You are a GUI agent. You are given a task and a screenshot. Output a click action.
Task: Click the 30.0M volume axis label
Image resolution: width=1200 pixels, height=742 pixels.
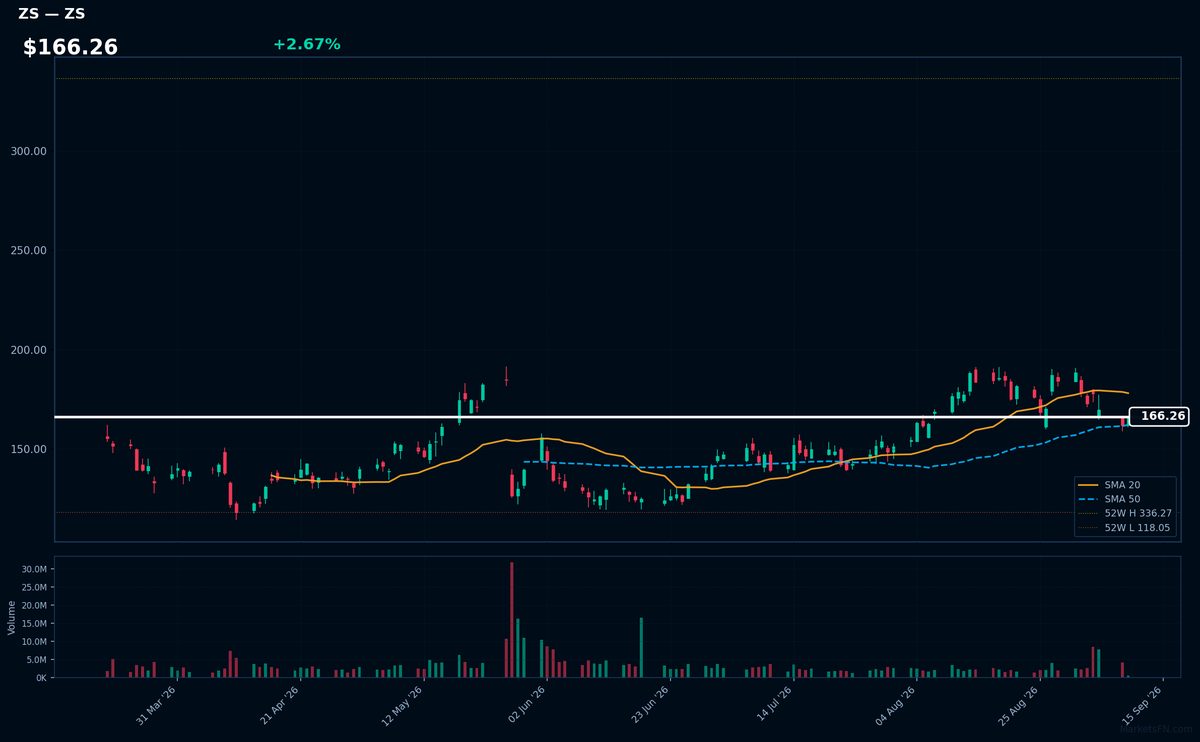34,569
